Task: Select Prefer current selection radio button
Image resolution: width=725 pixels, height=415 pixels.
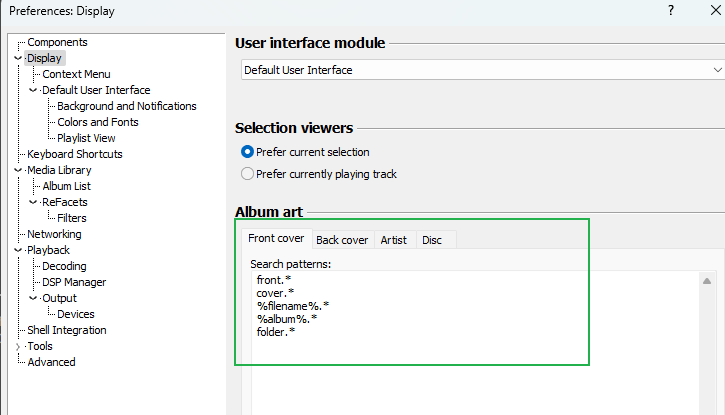Action: tap(247, 152)
